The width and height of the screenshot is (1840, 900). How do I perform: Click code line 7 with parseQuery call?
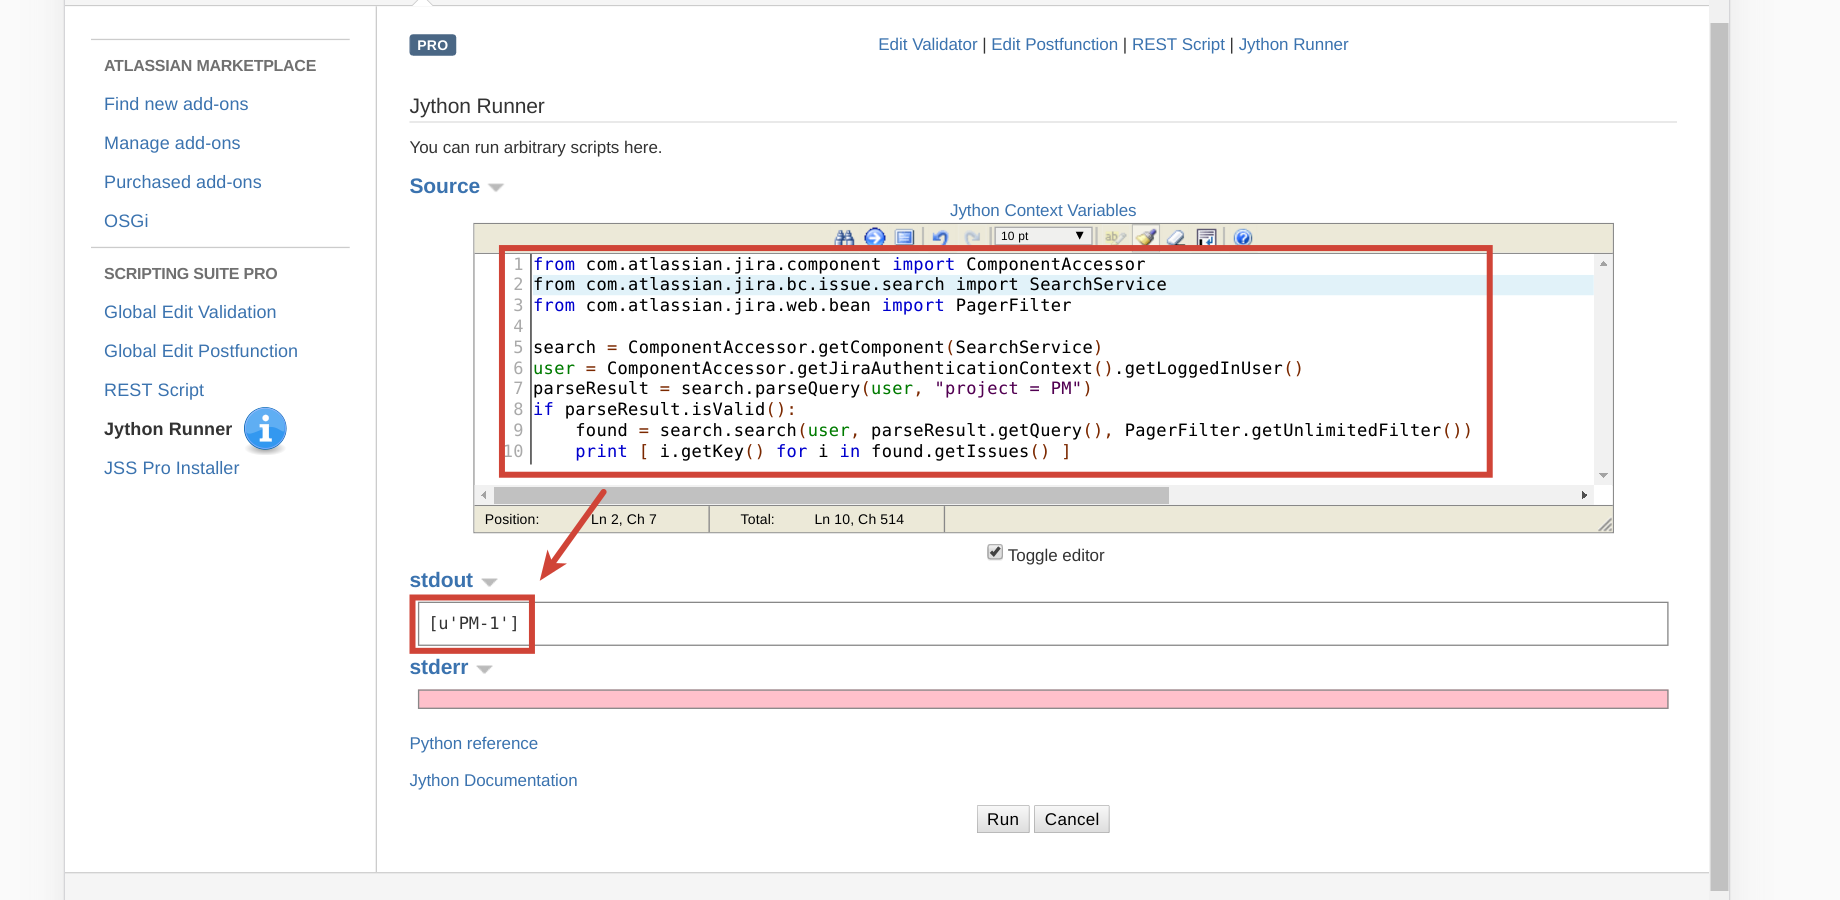point(812,388)
